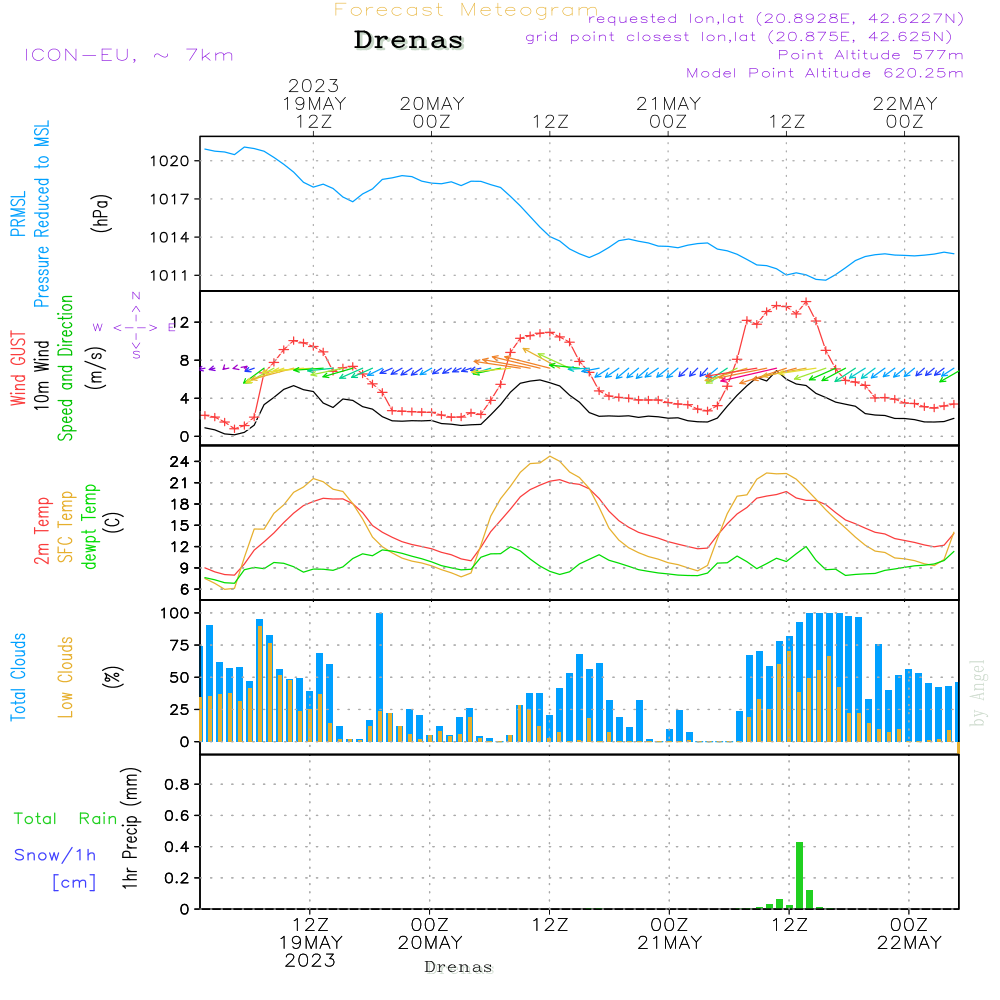Click the blue "Total Clouds" label
1000x1000 pixels.
pos(18,677)
